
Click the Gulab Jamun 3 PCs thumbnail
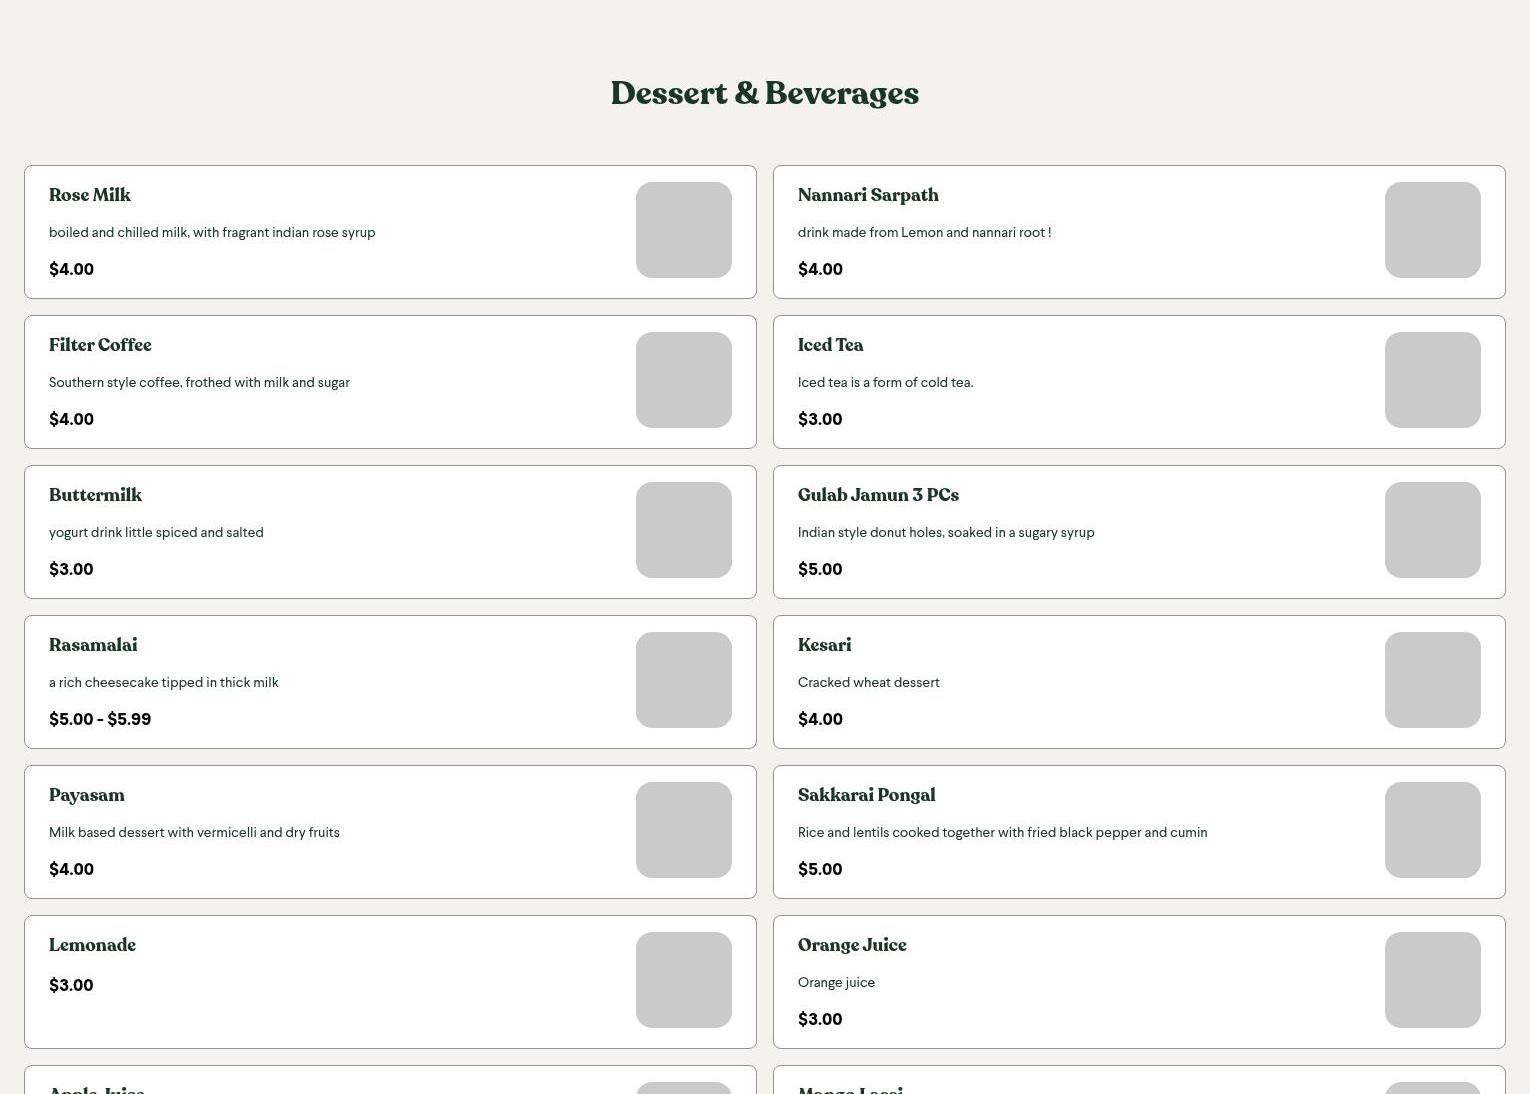tap(1432, 530)
